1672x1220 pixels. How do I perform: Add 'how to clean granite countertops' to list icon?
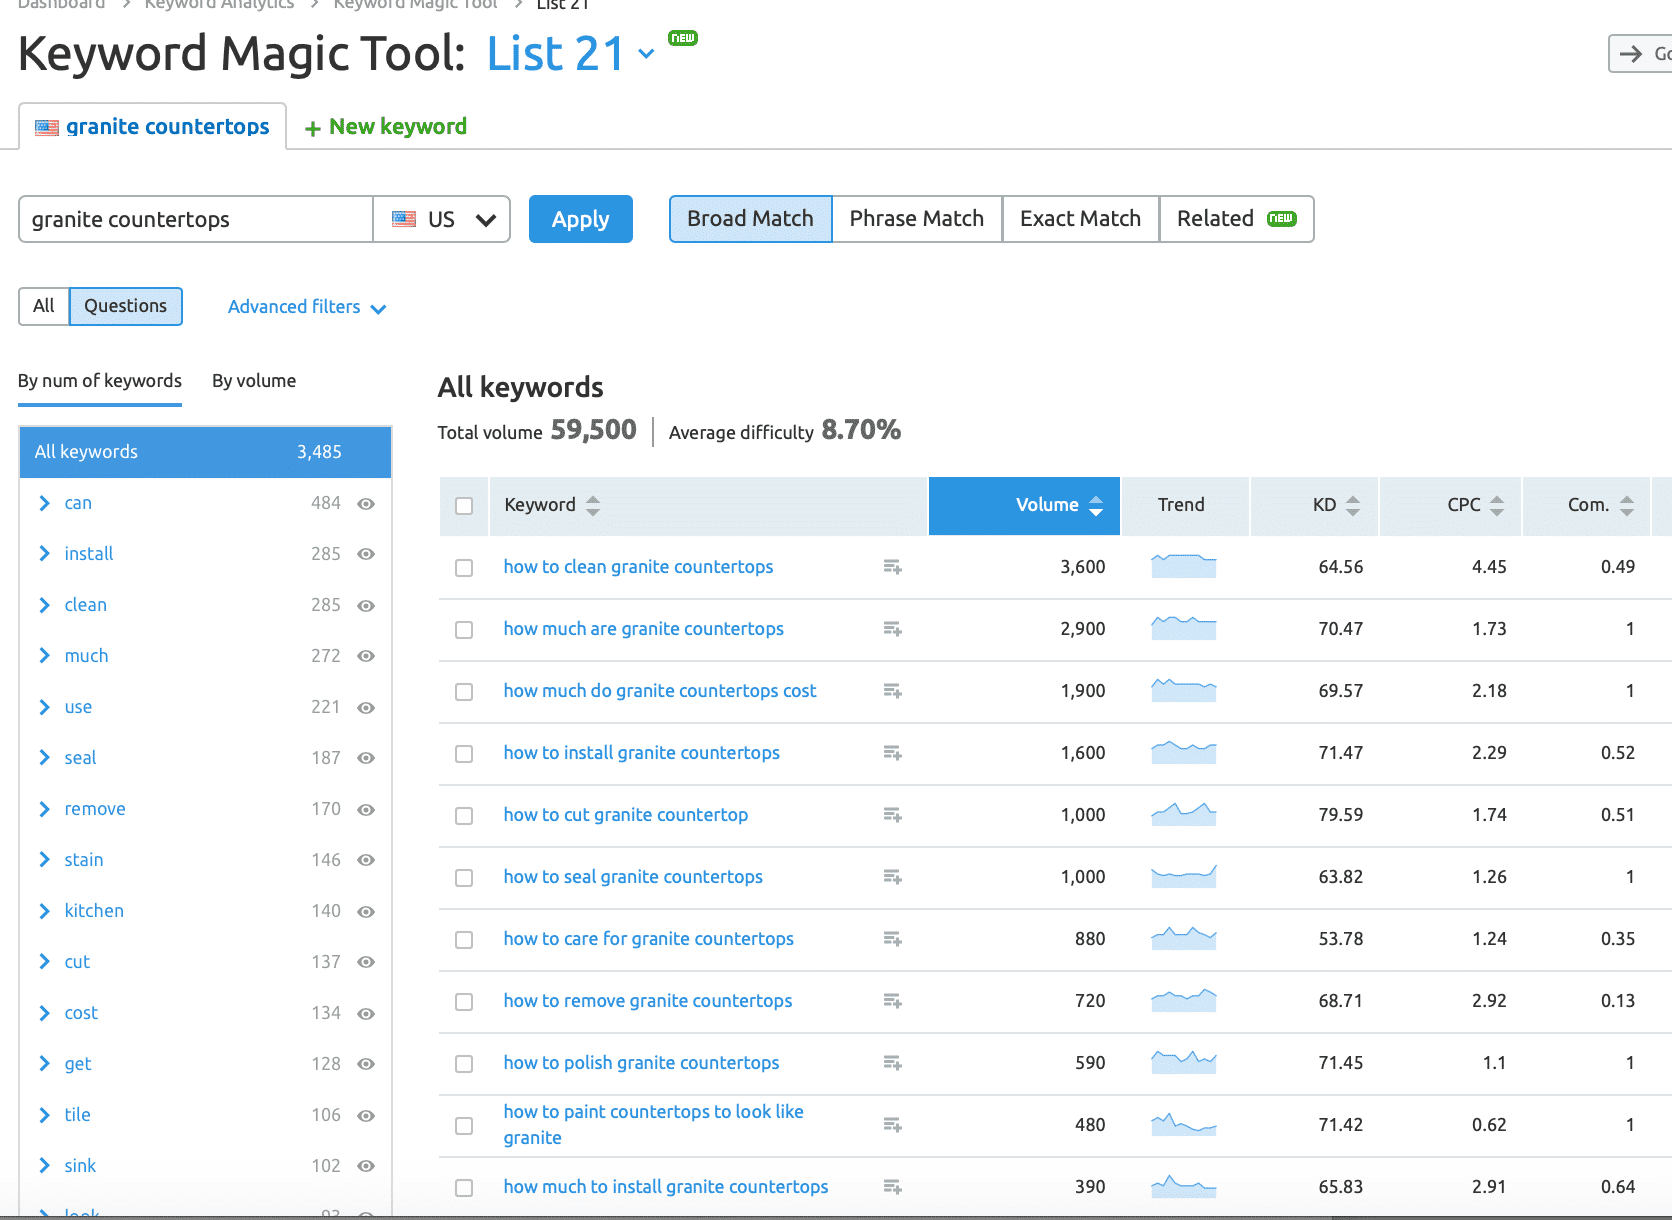892,567
